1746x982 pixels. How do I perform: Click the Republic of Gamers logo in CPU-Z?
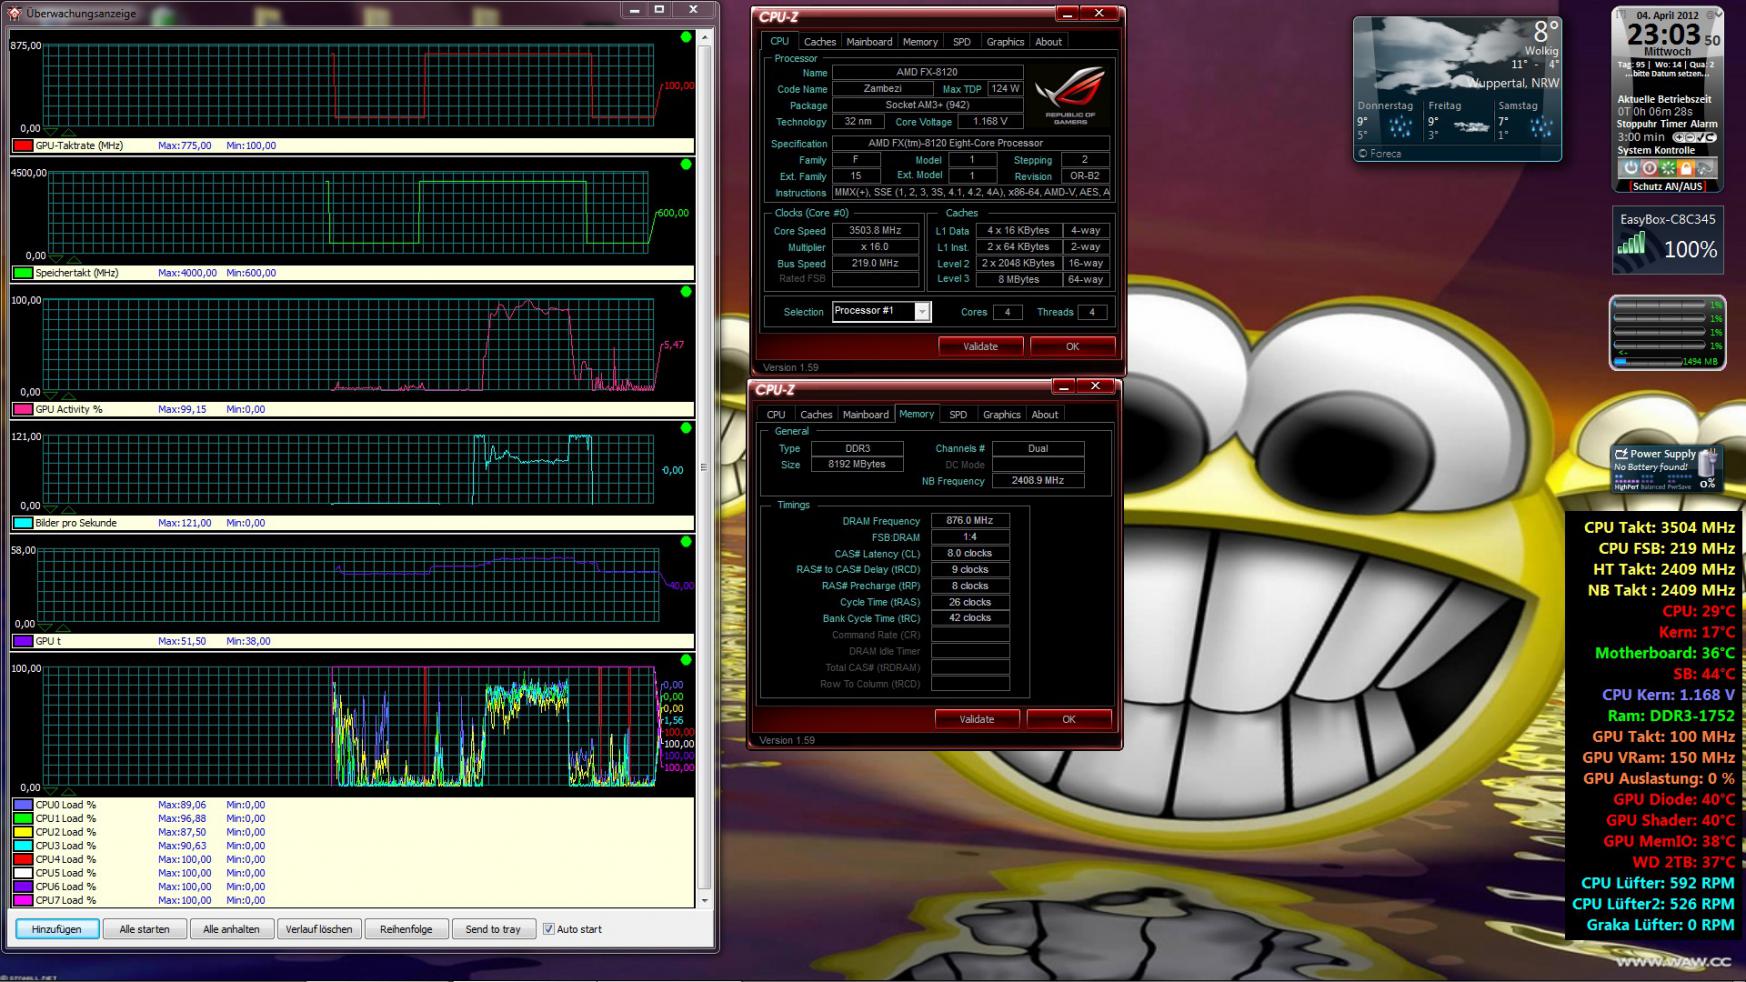pos(1070,94)
